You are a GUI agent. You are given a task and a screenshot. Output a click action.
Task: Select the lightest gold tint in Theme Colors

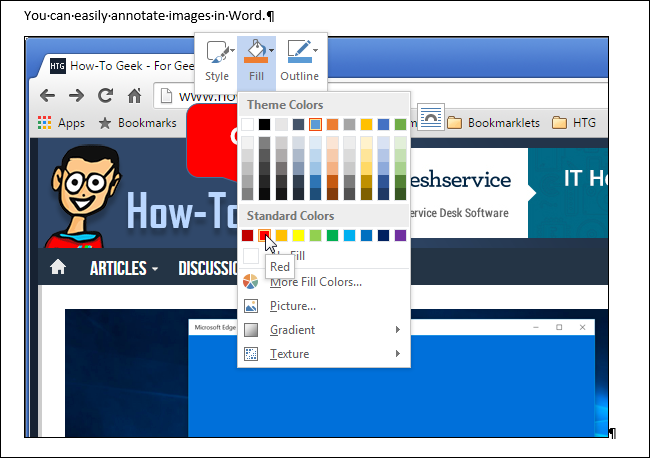366,143
